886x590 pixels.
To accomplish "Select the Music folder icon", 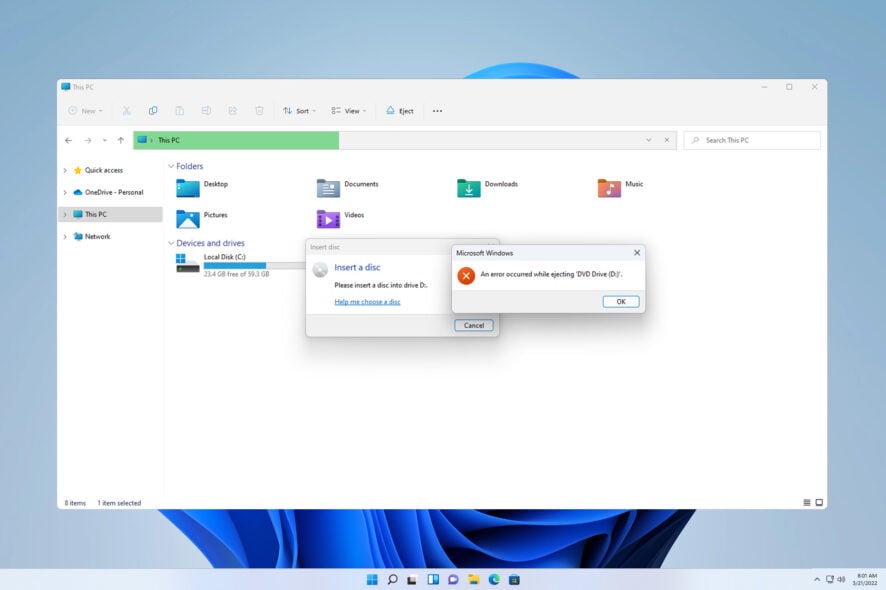I will (x=609, y=188).
